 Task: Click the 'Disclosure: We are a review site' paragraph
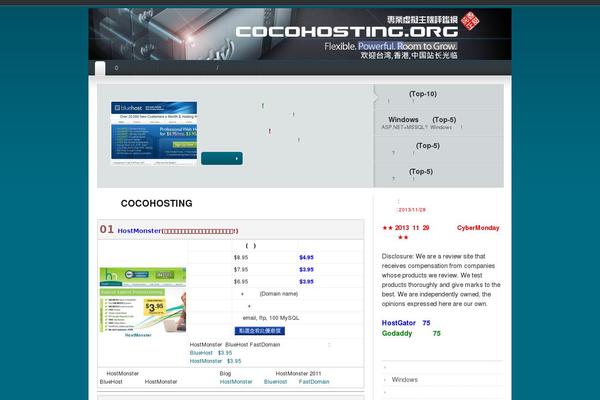[x=441, y=280]
